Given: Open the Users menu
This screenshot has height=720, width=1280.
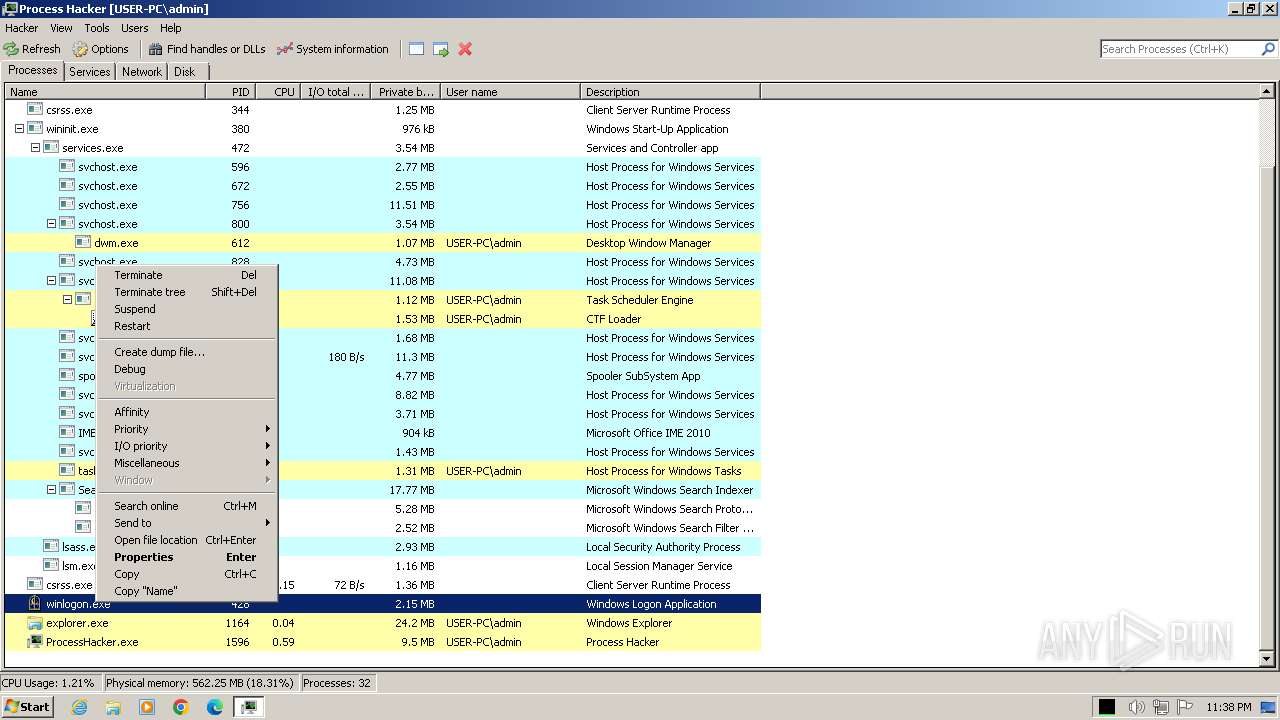Looking at the screenshot, I should (134, 28).
